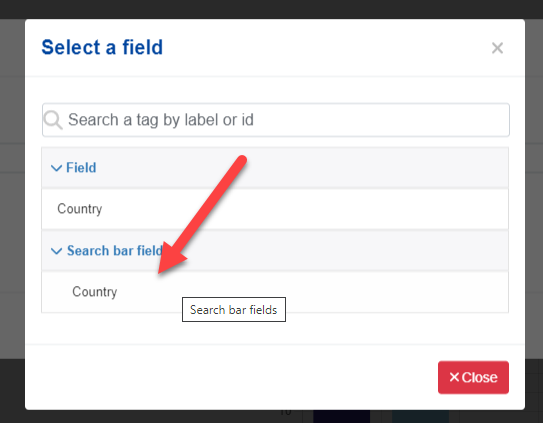Screen dimensions: 543x423
Task: Toggle the Search bar fields header's empty right area
Action: (346, 250)
